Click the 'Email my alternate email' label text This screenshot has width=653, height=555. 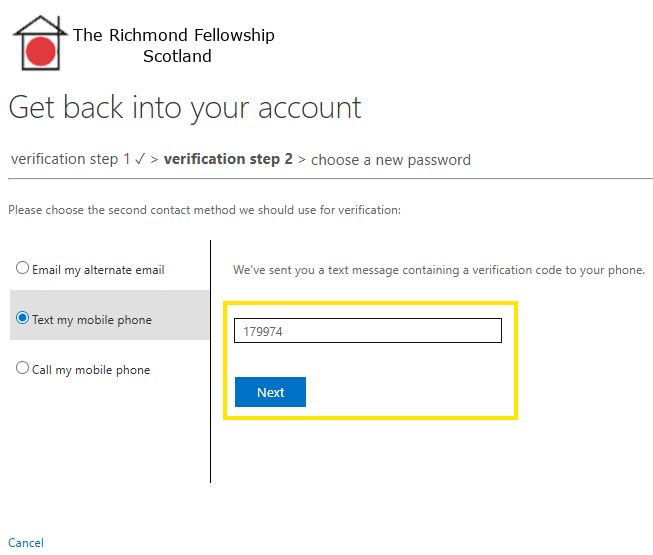tap(98, 270)
